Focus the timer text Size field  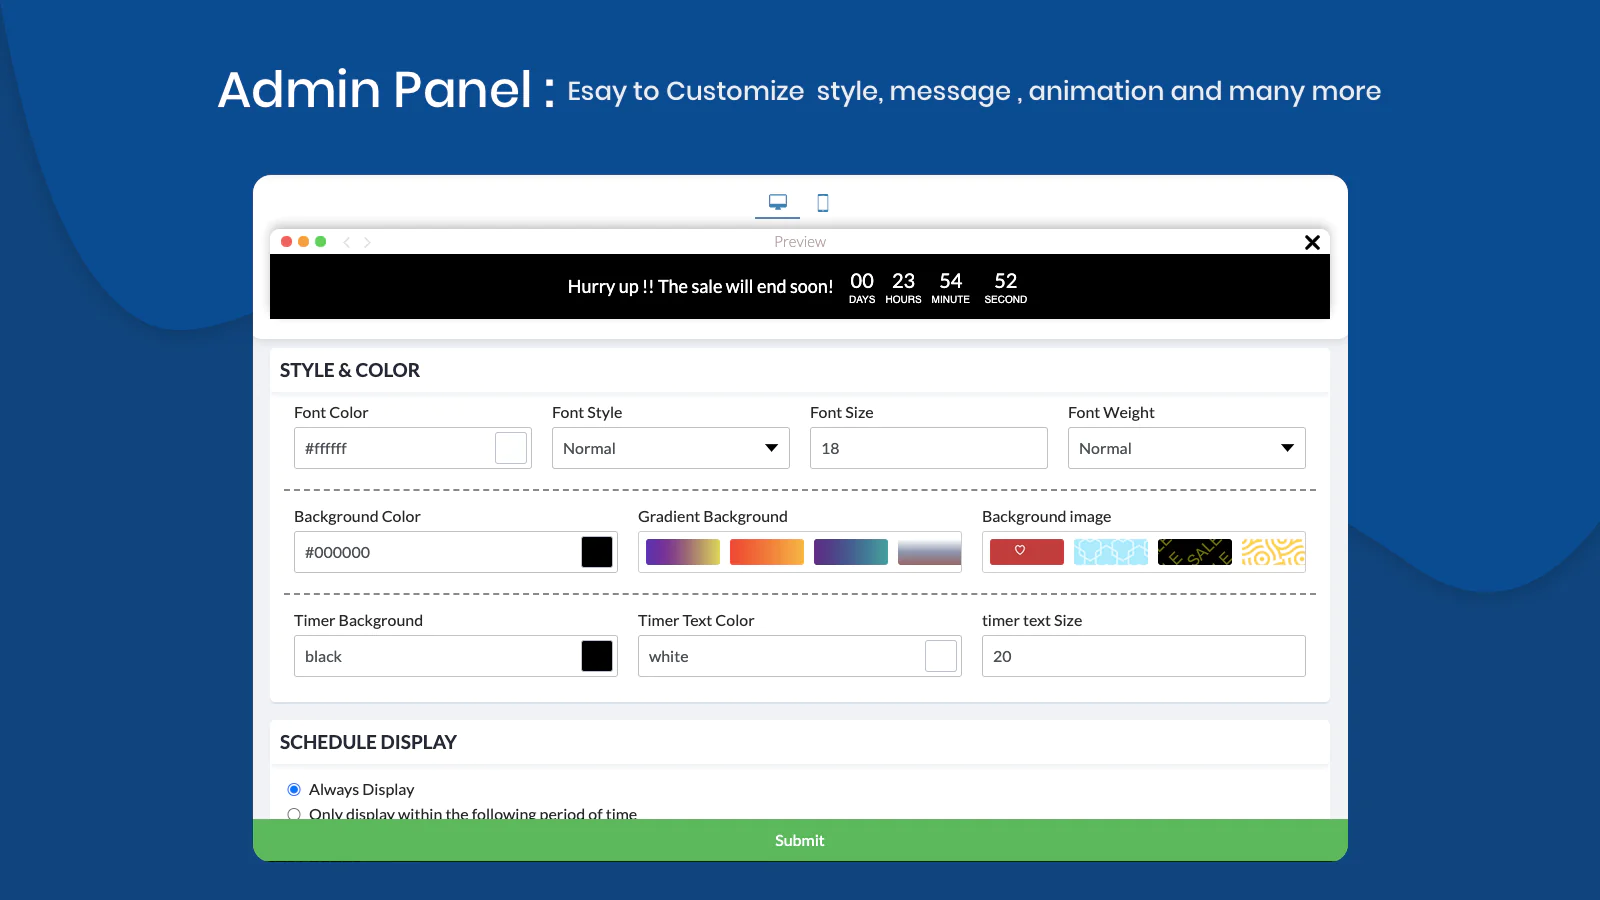pyautogui.click(x=1143, y=656)
